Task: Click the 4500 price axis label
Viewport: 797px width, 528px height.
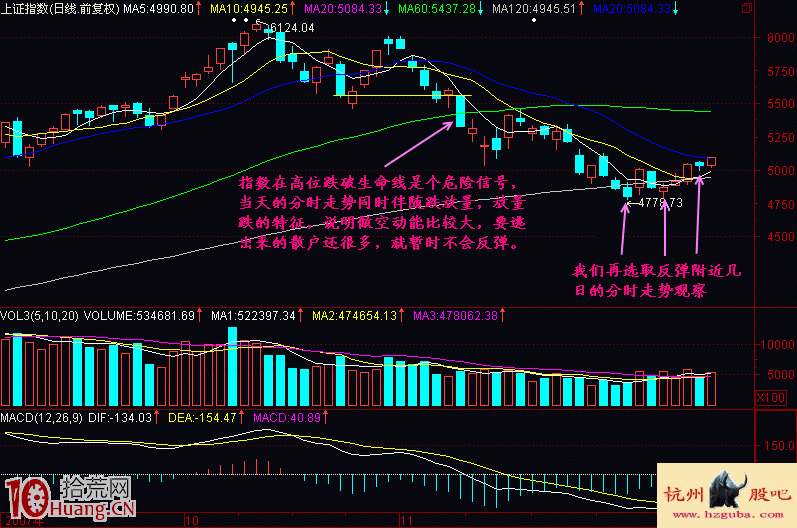Action: click(781, 237)
